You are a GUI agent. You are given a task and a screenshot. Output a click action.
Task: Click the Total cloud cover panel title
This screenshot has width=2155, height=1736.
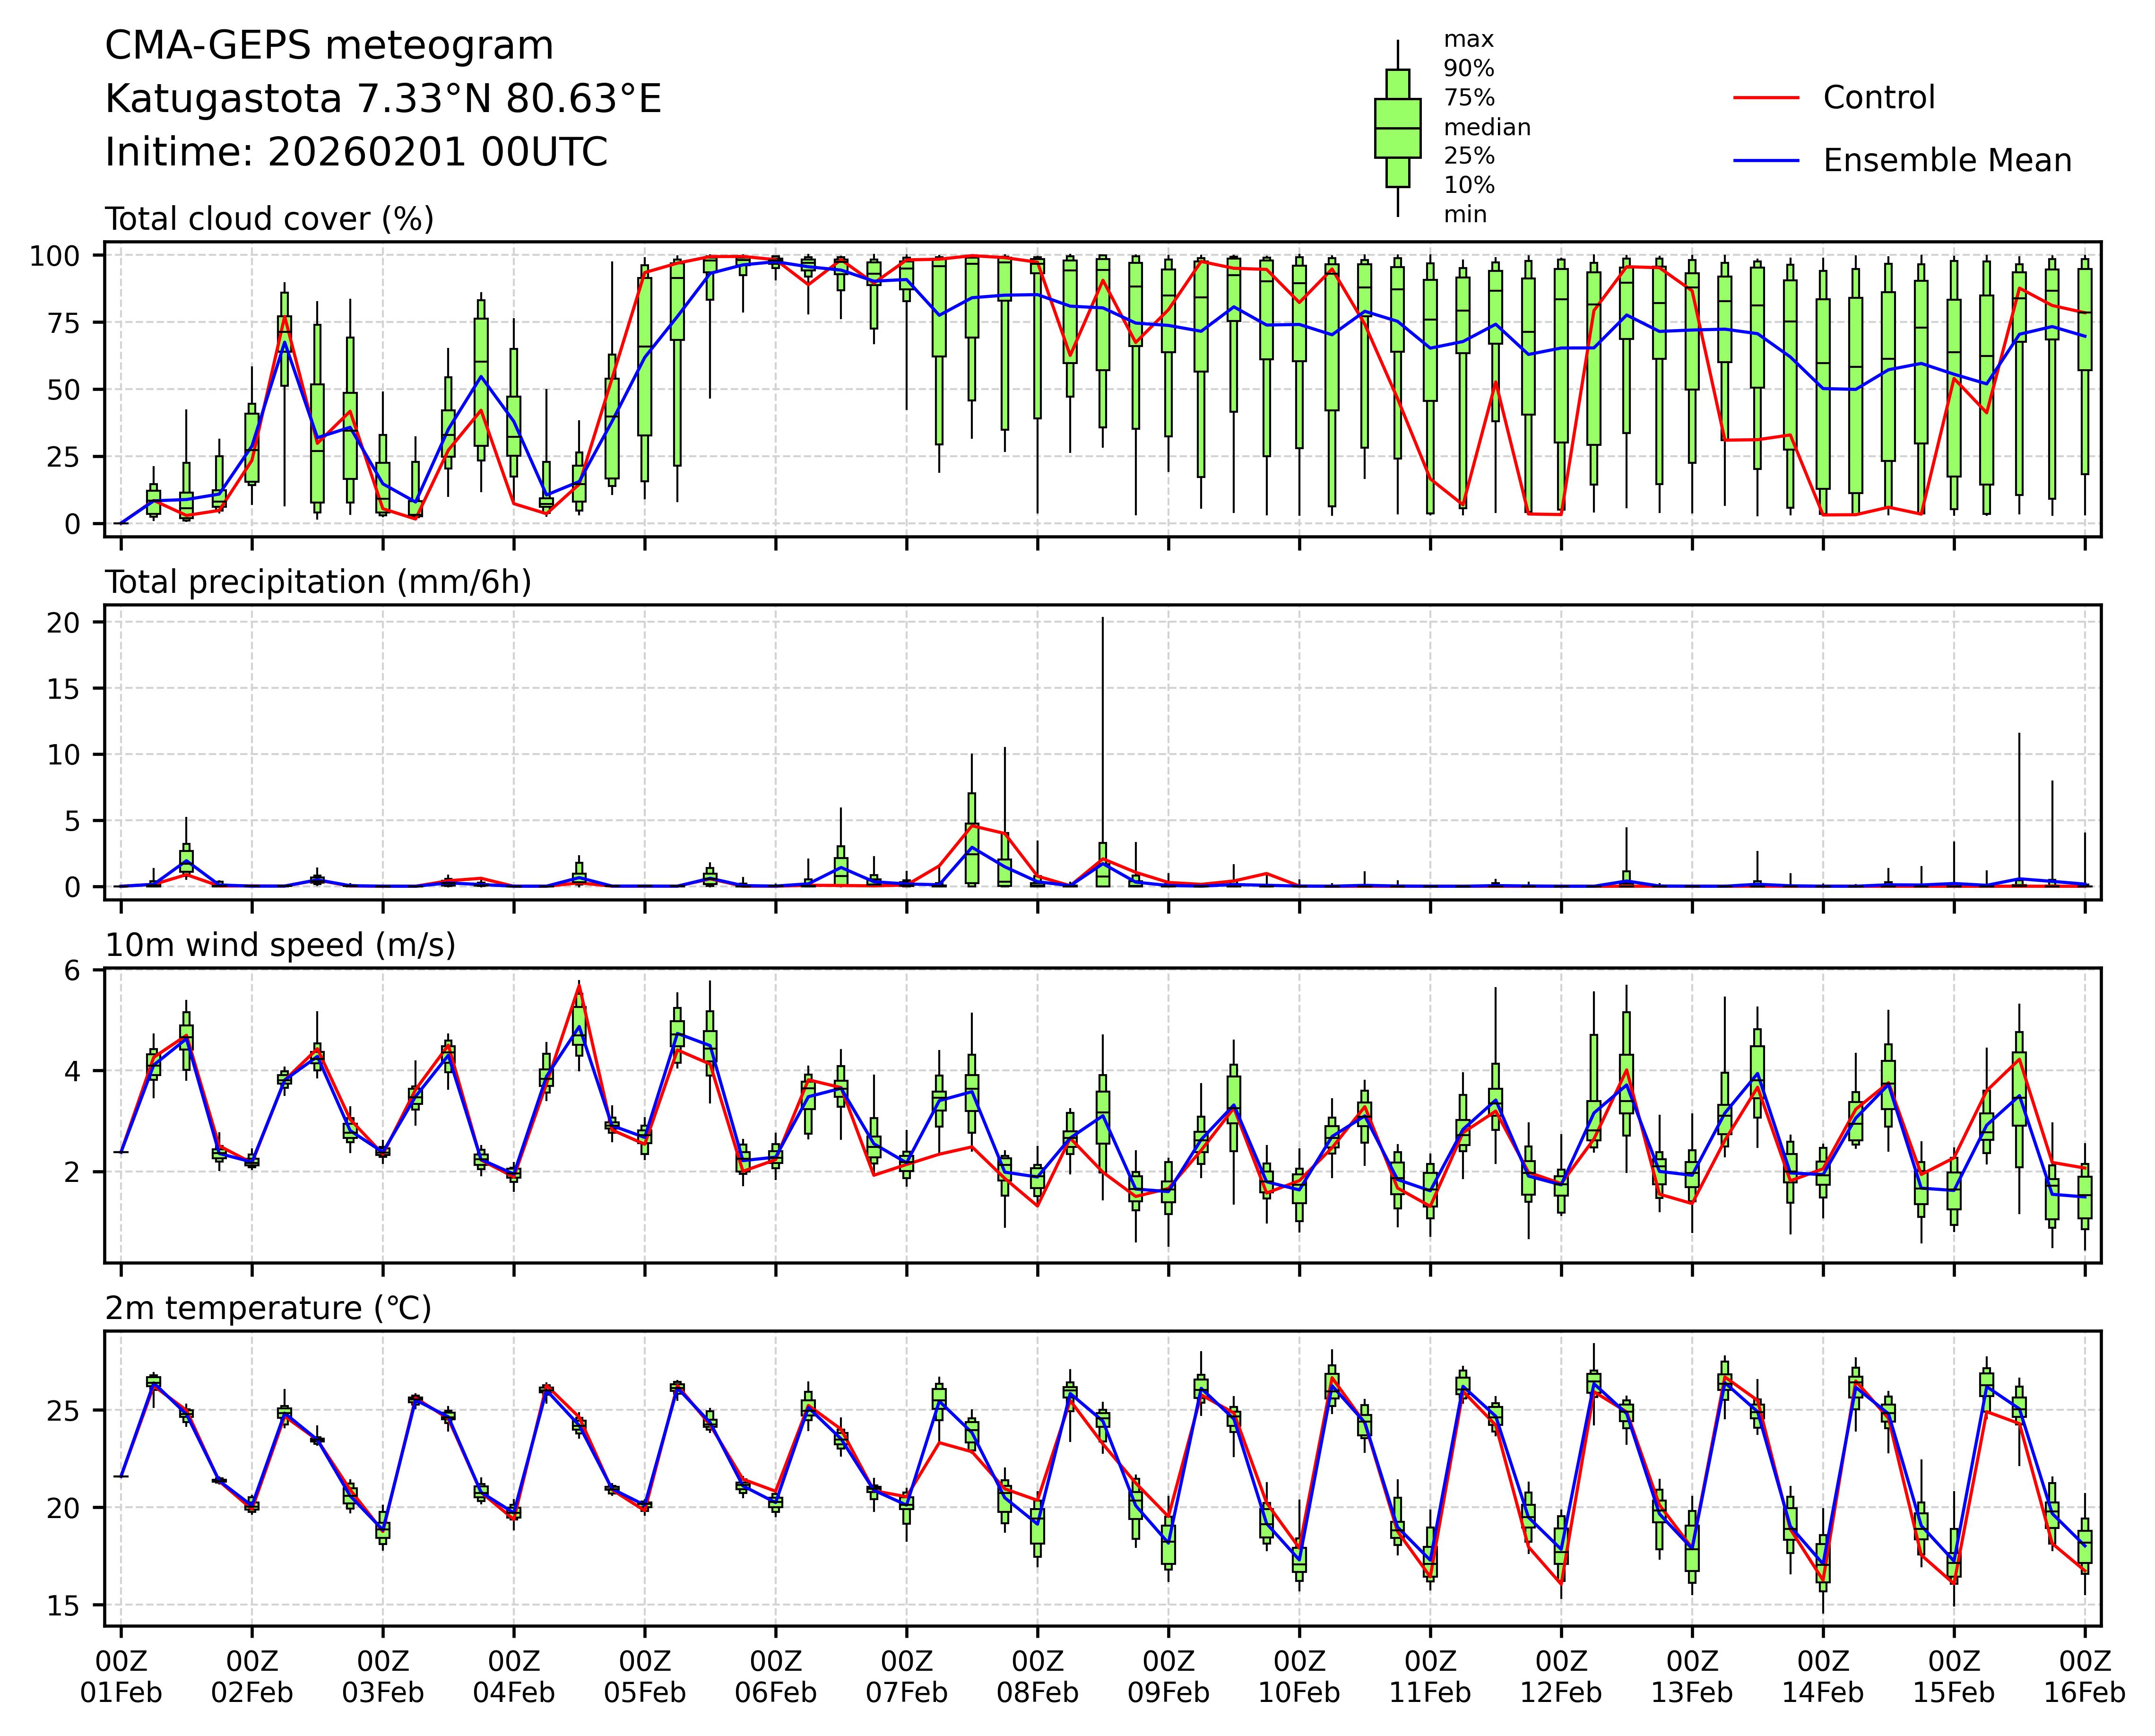269,219
